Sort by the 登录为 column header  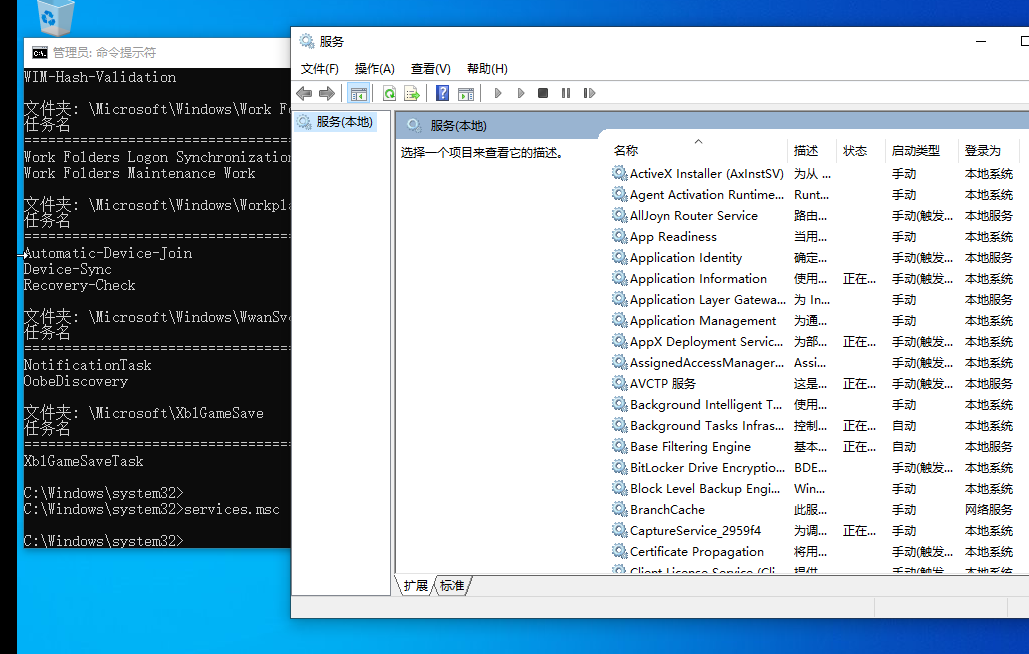pos(989,151)
